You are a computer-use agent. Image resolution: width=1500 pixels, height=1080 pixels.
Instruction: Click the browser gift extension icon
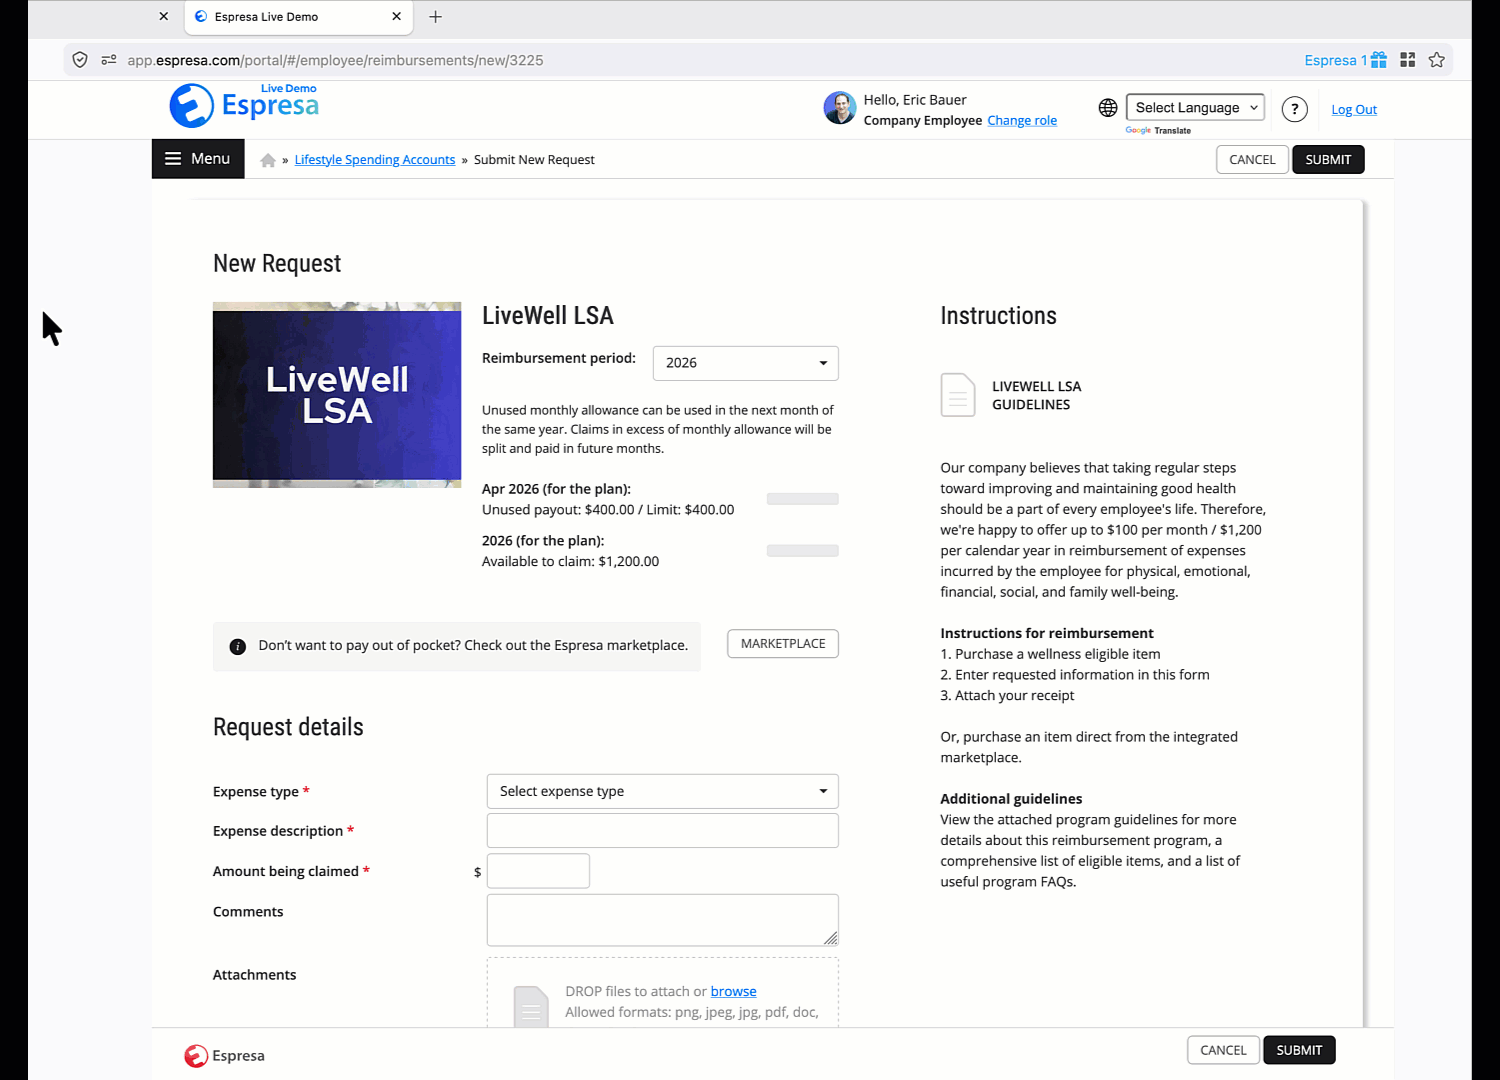tap(1379, 60)
